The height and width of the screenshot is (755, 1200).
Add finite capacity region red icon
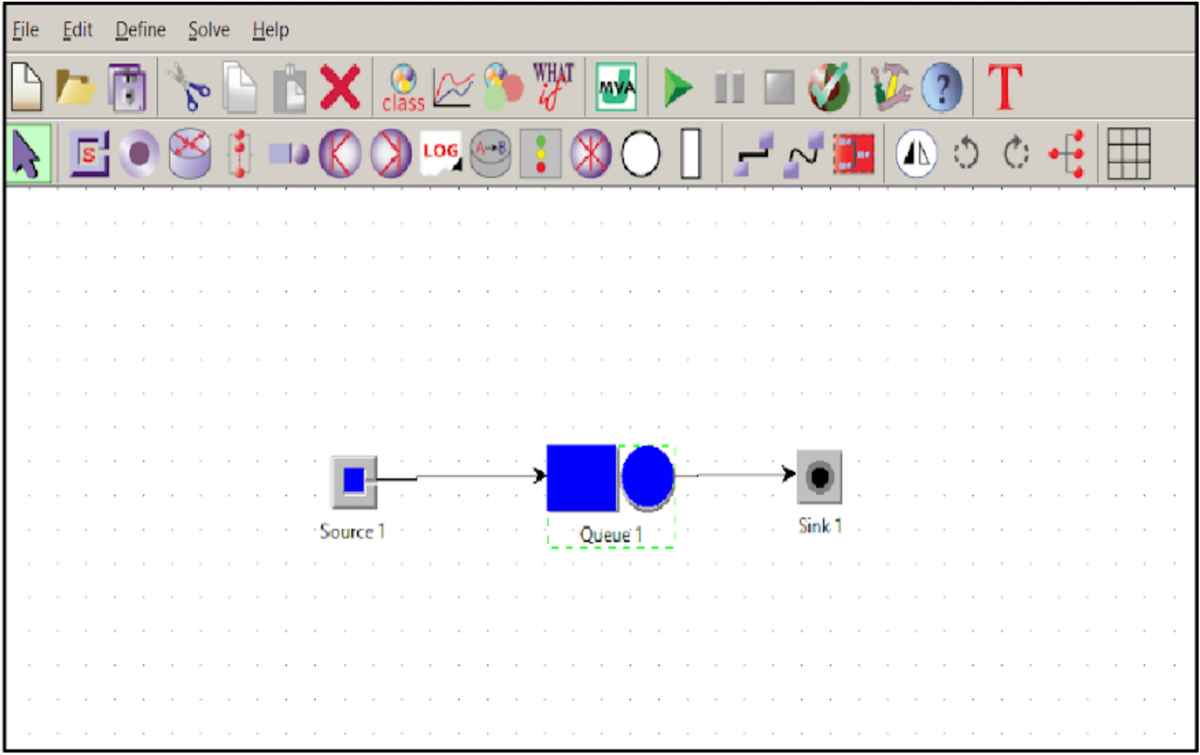pyautogui.click(x=853, y=155)
